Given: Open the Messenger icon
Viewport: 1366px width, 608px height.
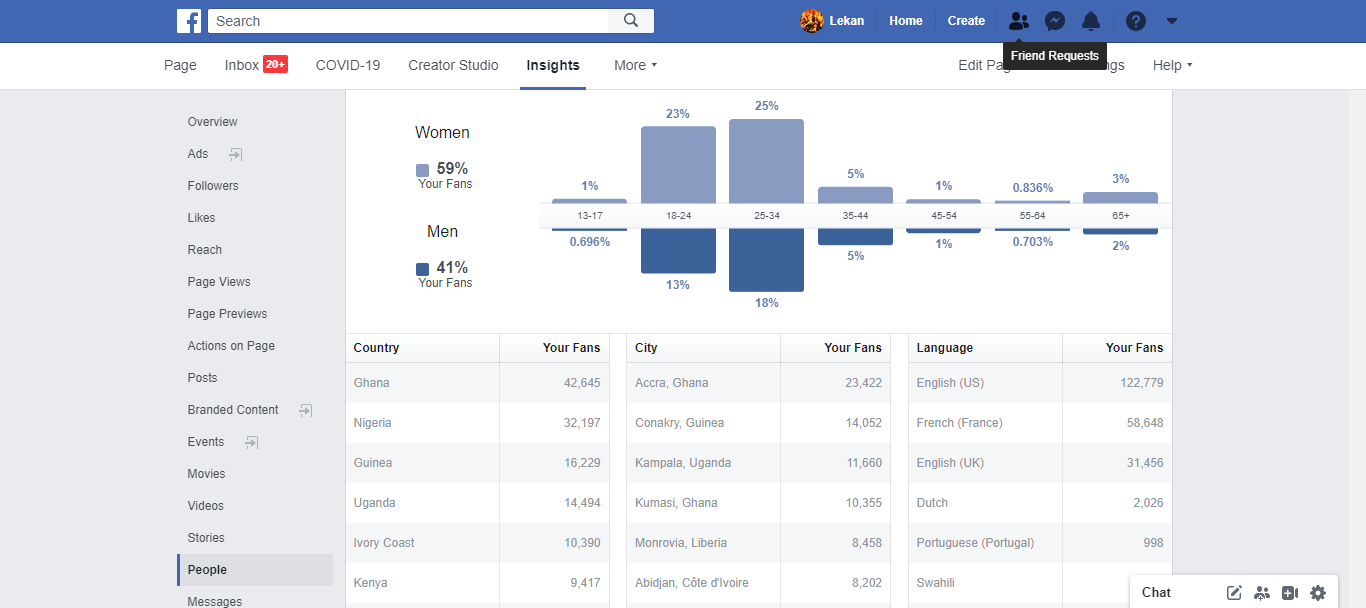Looking at the screenshot, I should (x=1054, y=21).
